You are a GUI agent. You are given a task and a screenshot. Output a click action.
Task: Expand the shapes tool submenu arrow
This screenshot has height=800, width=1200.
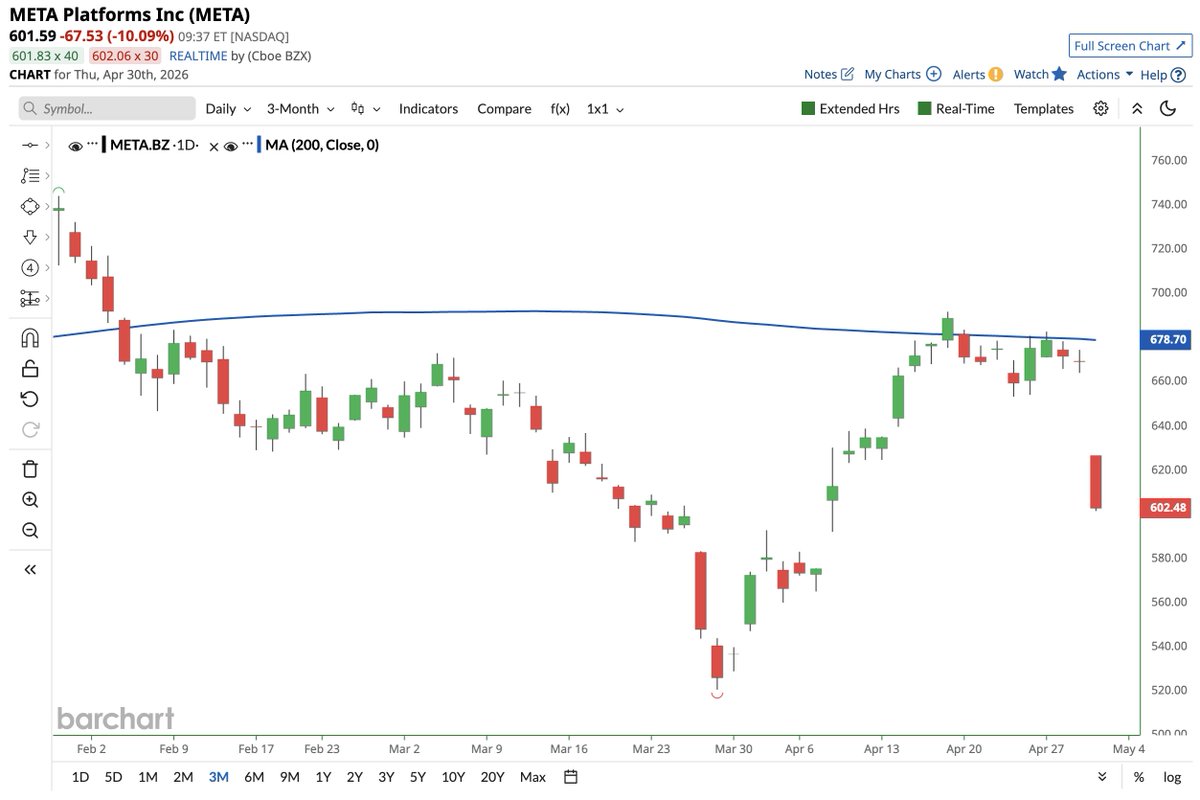coord(46,206)
